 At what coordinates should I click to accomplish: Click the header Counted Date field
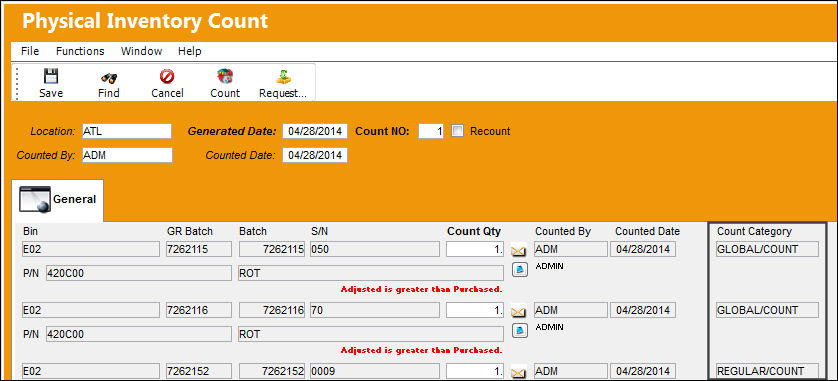[x=315, y=155]
